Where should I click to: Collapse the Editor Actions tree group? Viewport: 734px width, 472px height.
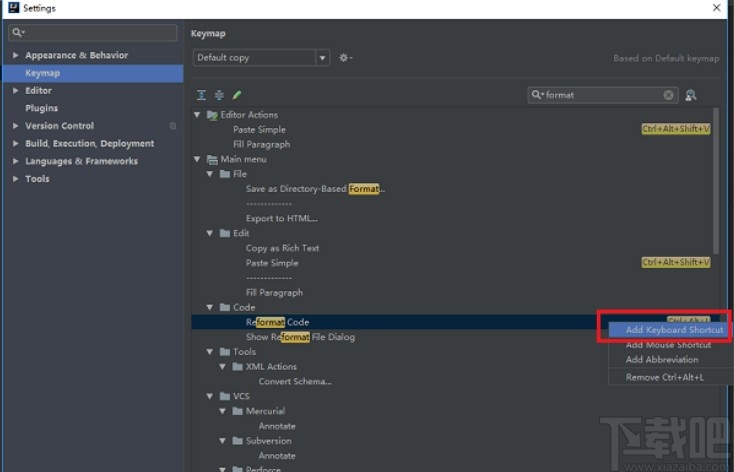198,115
